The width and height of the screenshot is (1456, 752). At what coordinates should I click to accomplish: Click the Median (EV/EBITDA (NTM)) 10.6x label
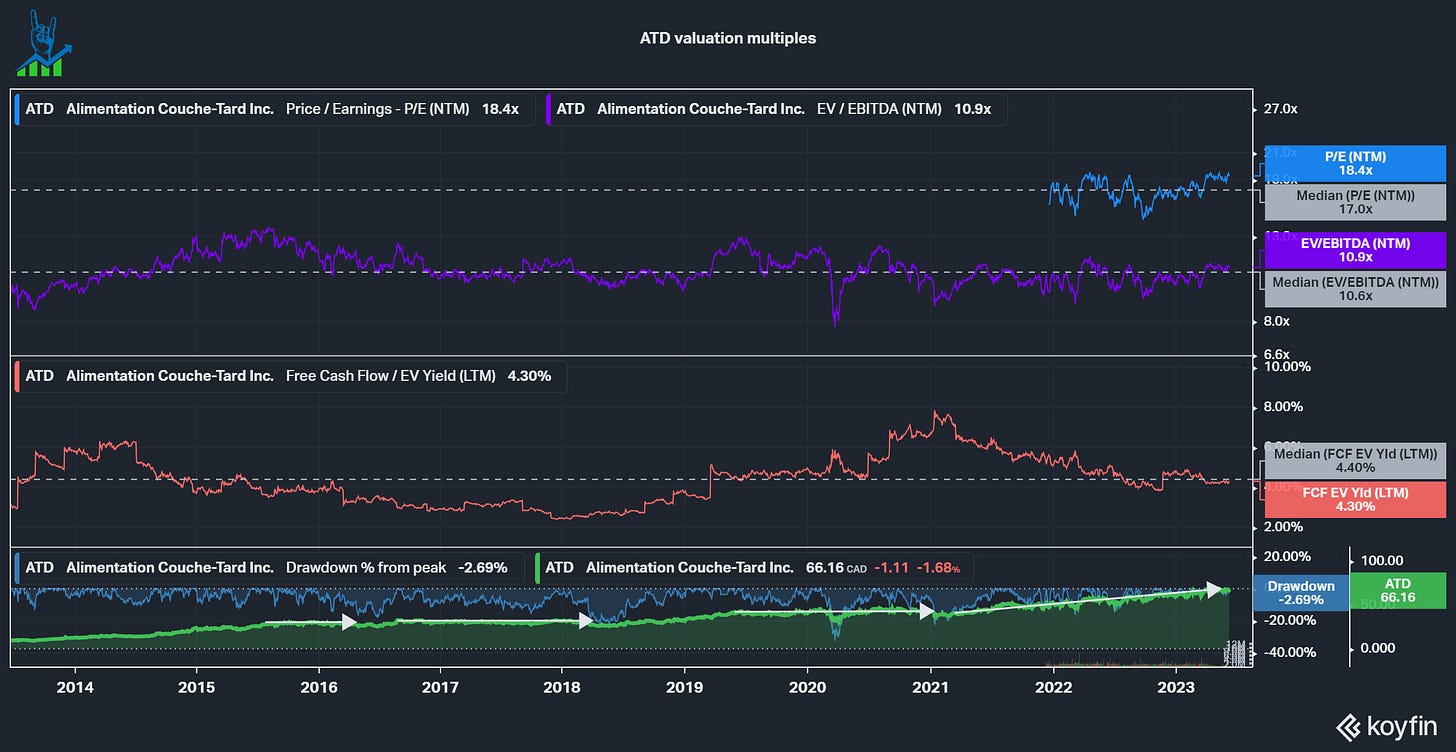click(x=1355, y=289)
